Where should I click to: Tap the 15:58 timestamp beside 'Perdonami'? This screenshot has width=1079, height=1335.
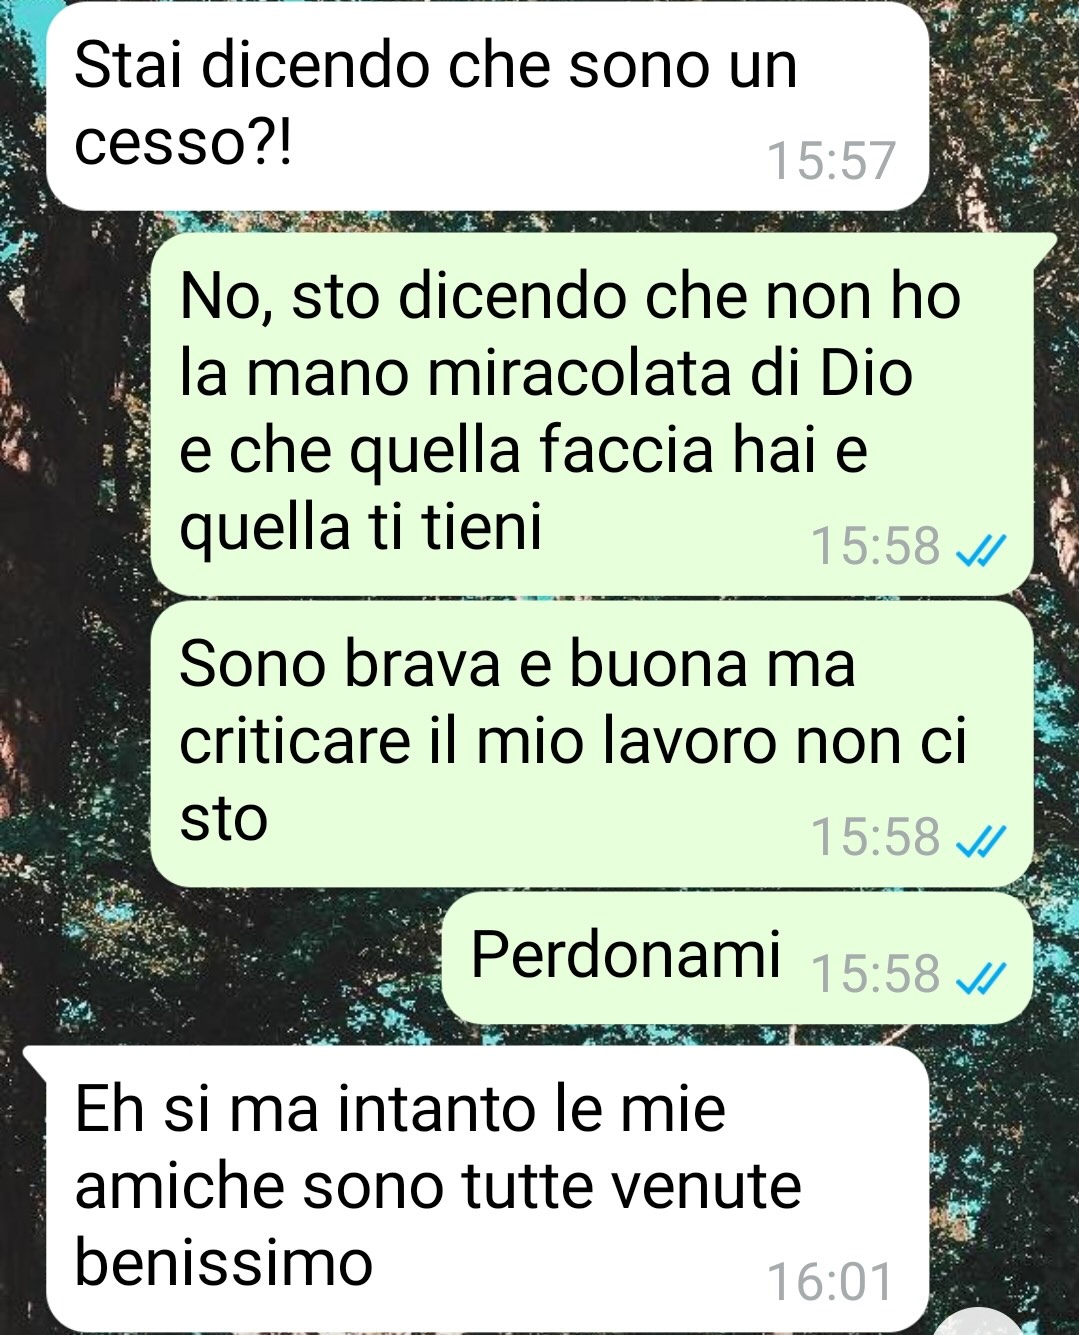click(x=875, y=974)
